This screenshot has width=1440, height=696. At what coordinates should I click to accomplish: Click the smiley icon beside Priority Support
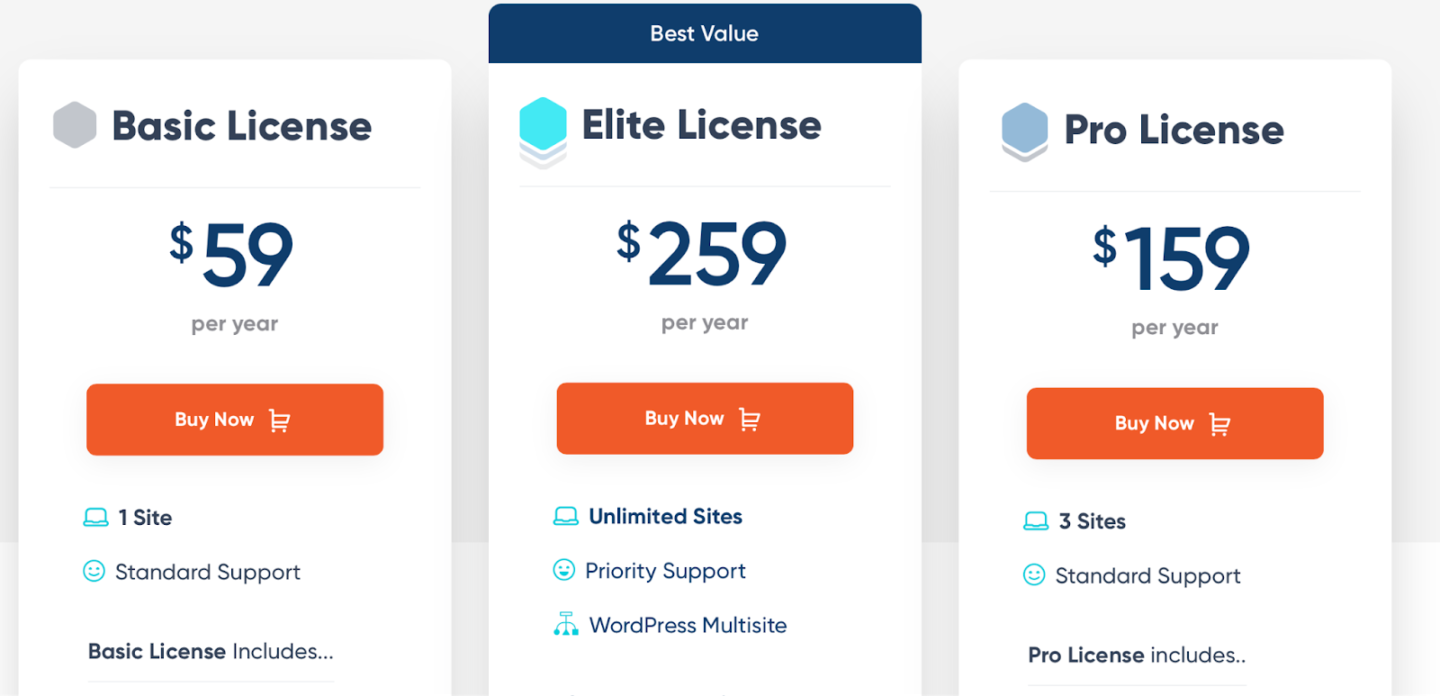(x=565, y=570)
